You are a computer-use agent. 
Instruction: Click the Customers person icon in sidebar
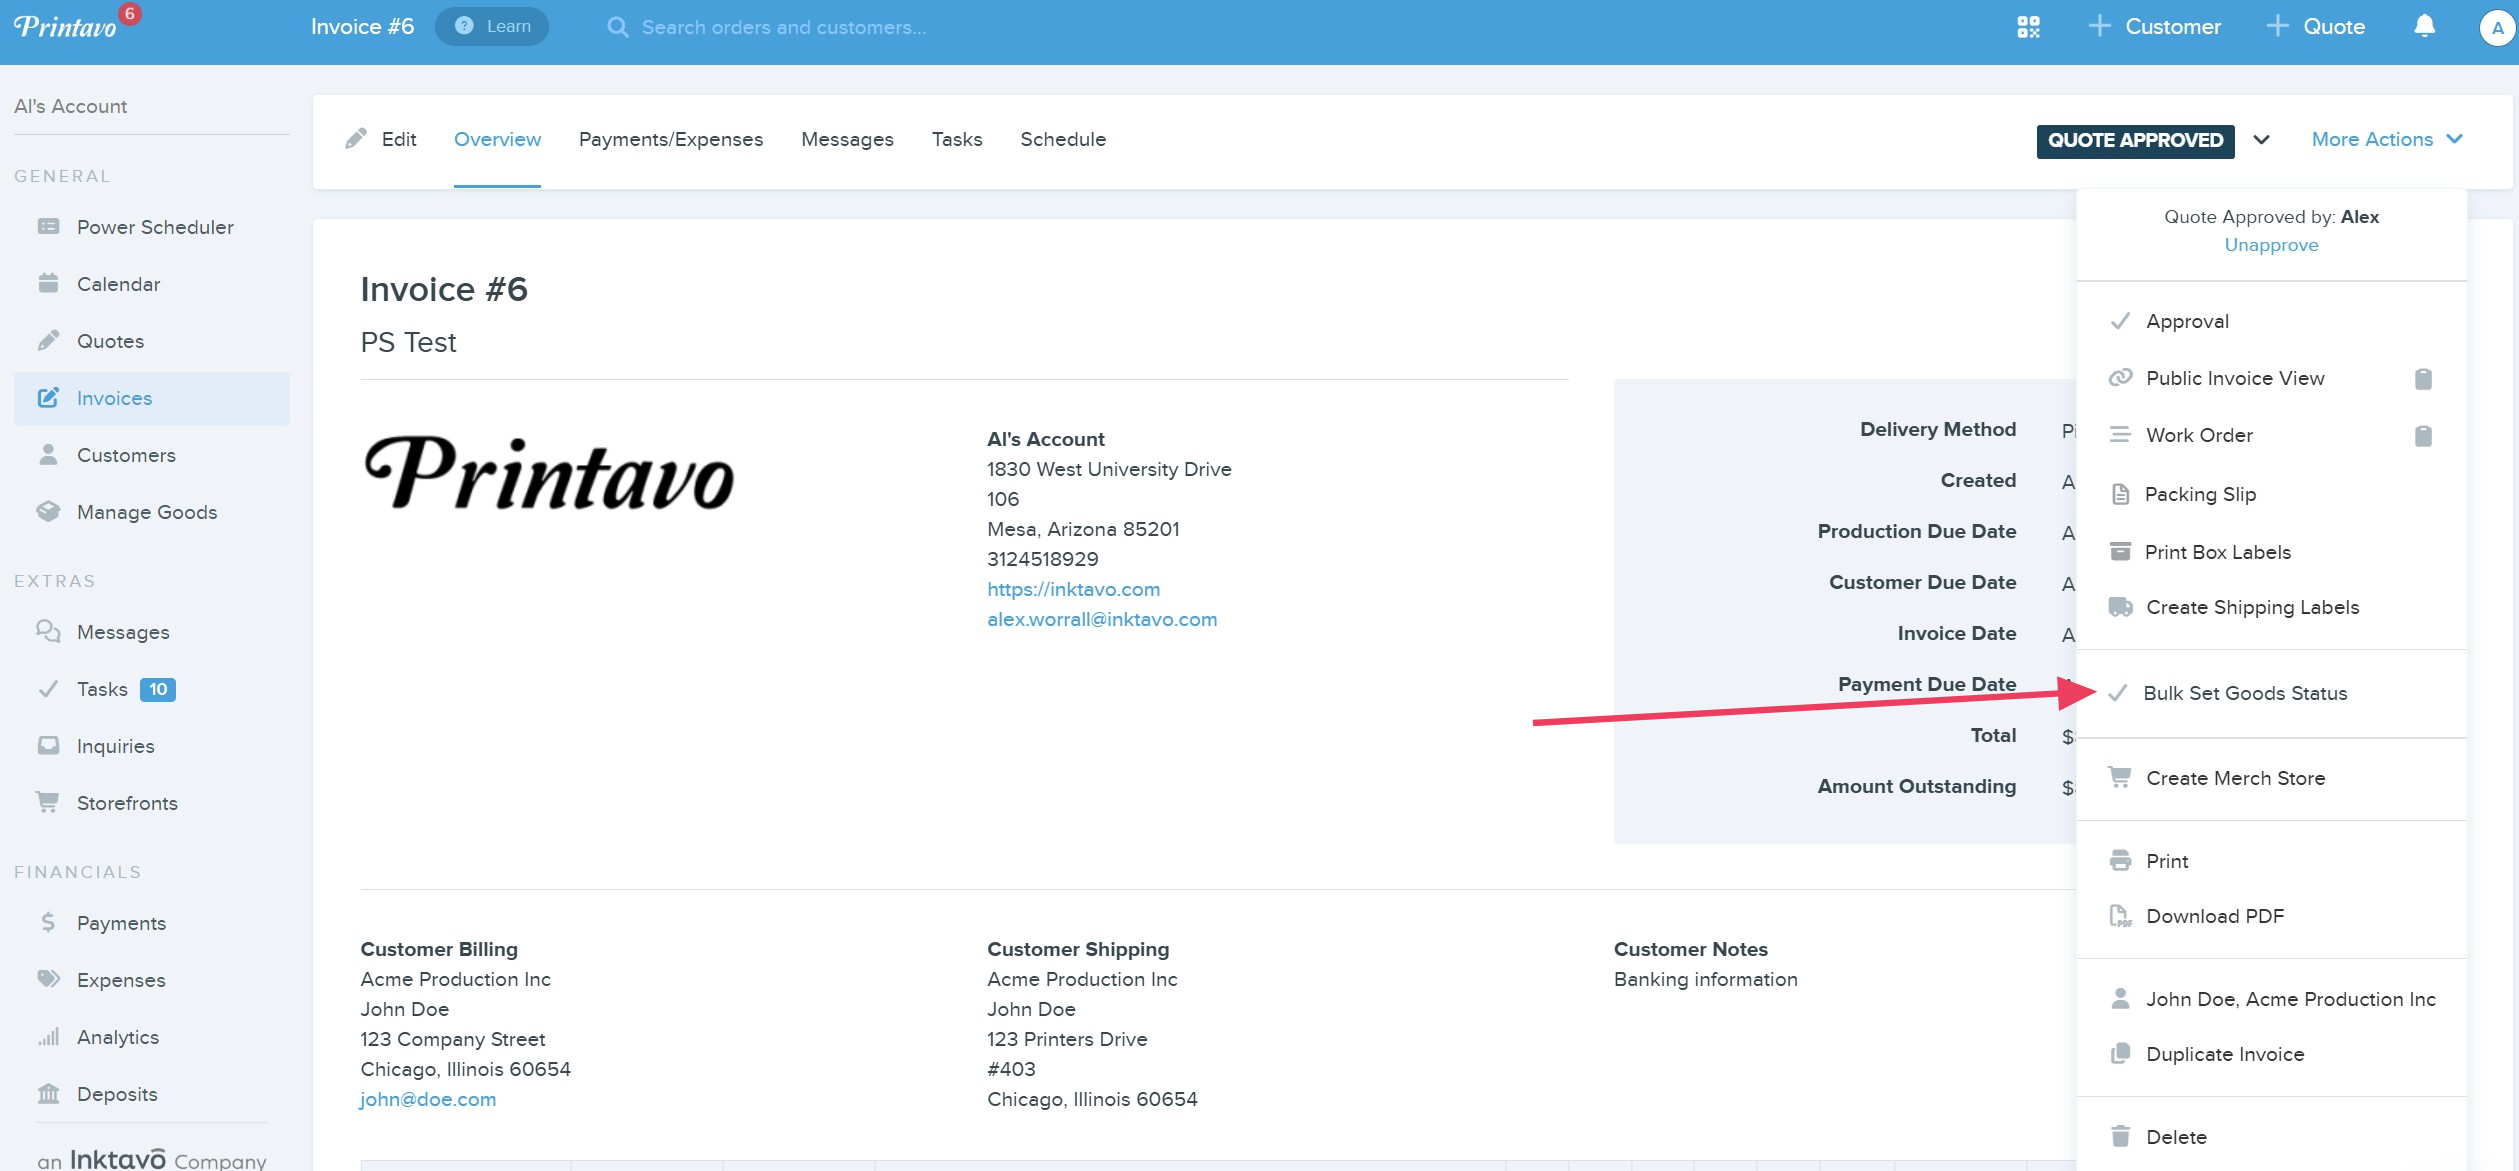pyautogui.click(x=48, y=454)
